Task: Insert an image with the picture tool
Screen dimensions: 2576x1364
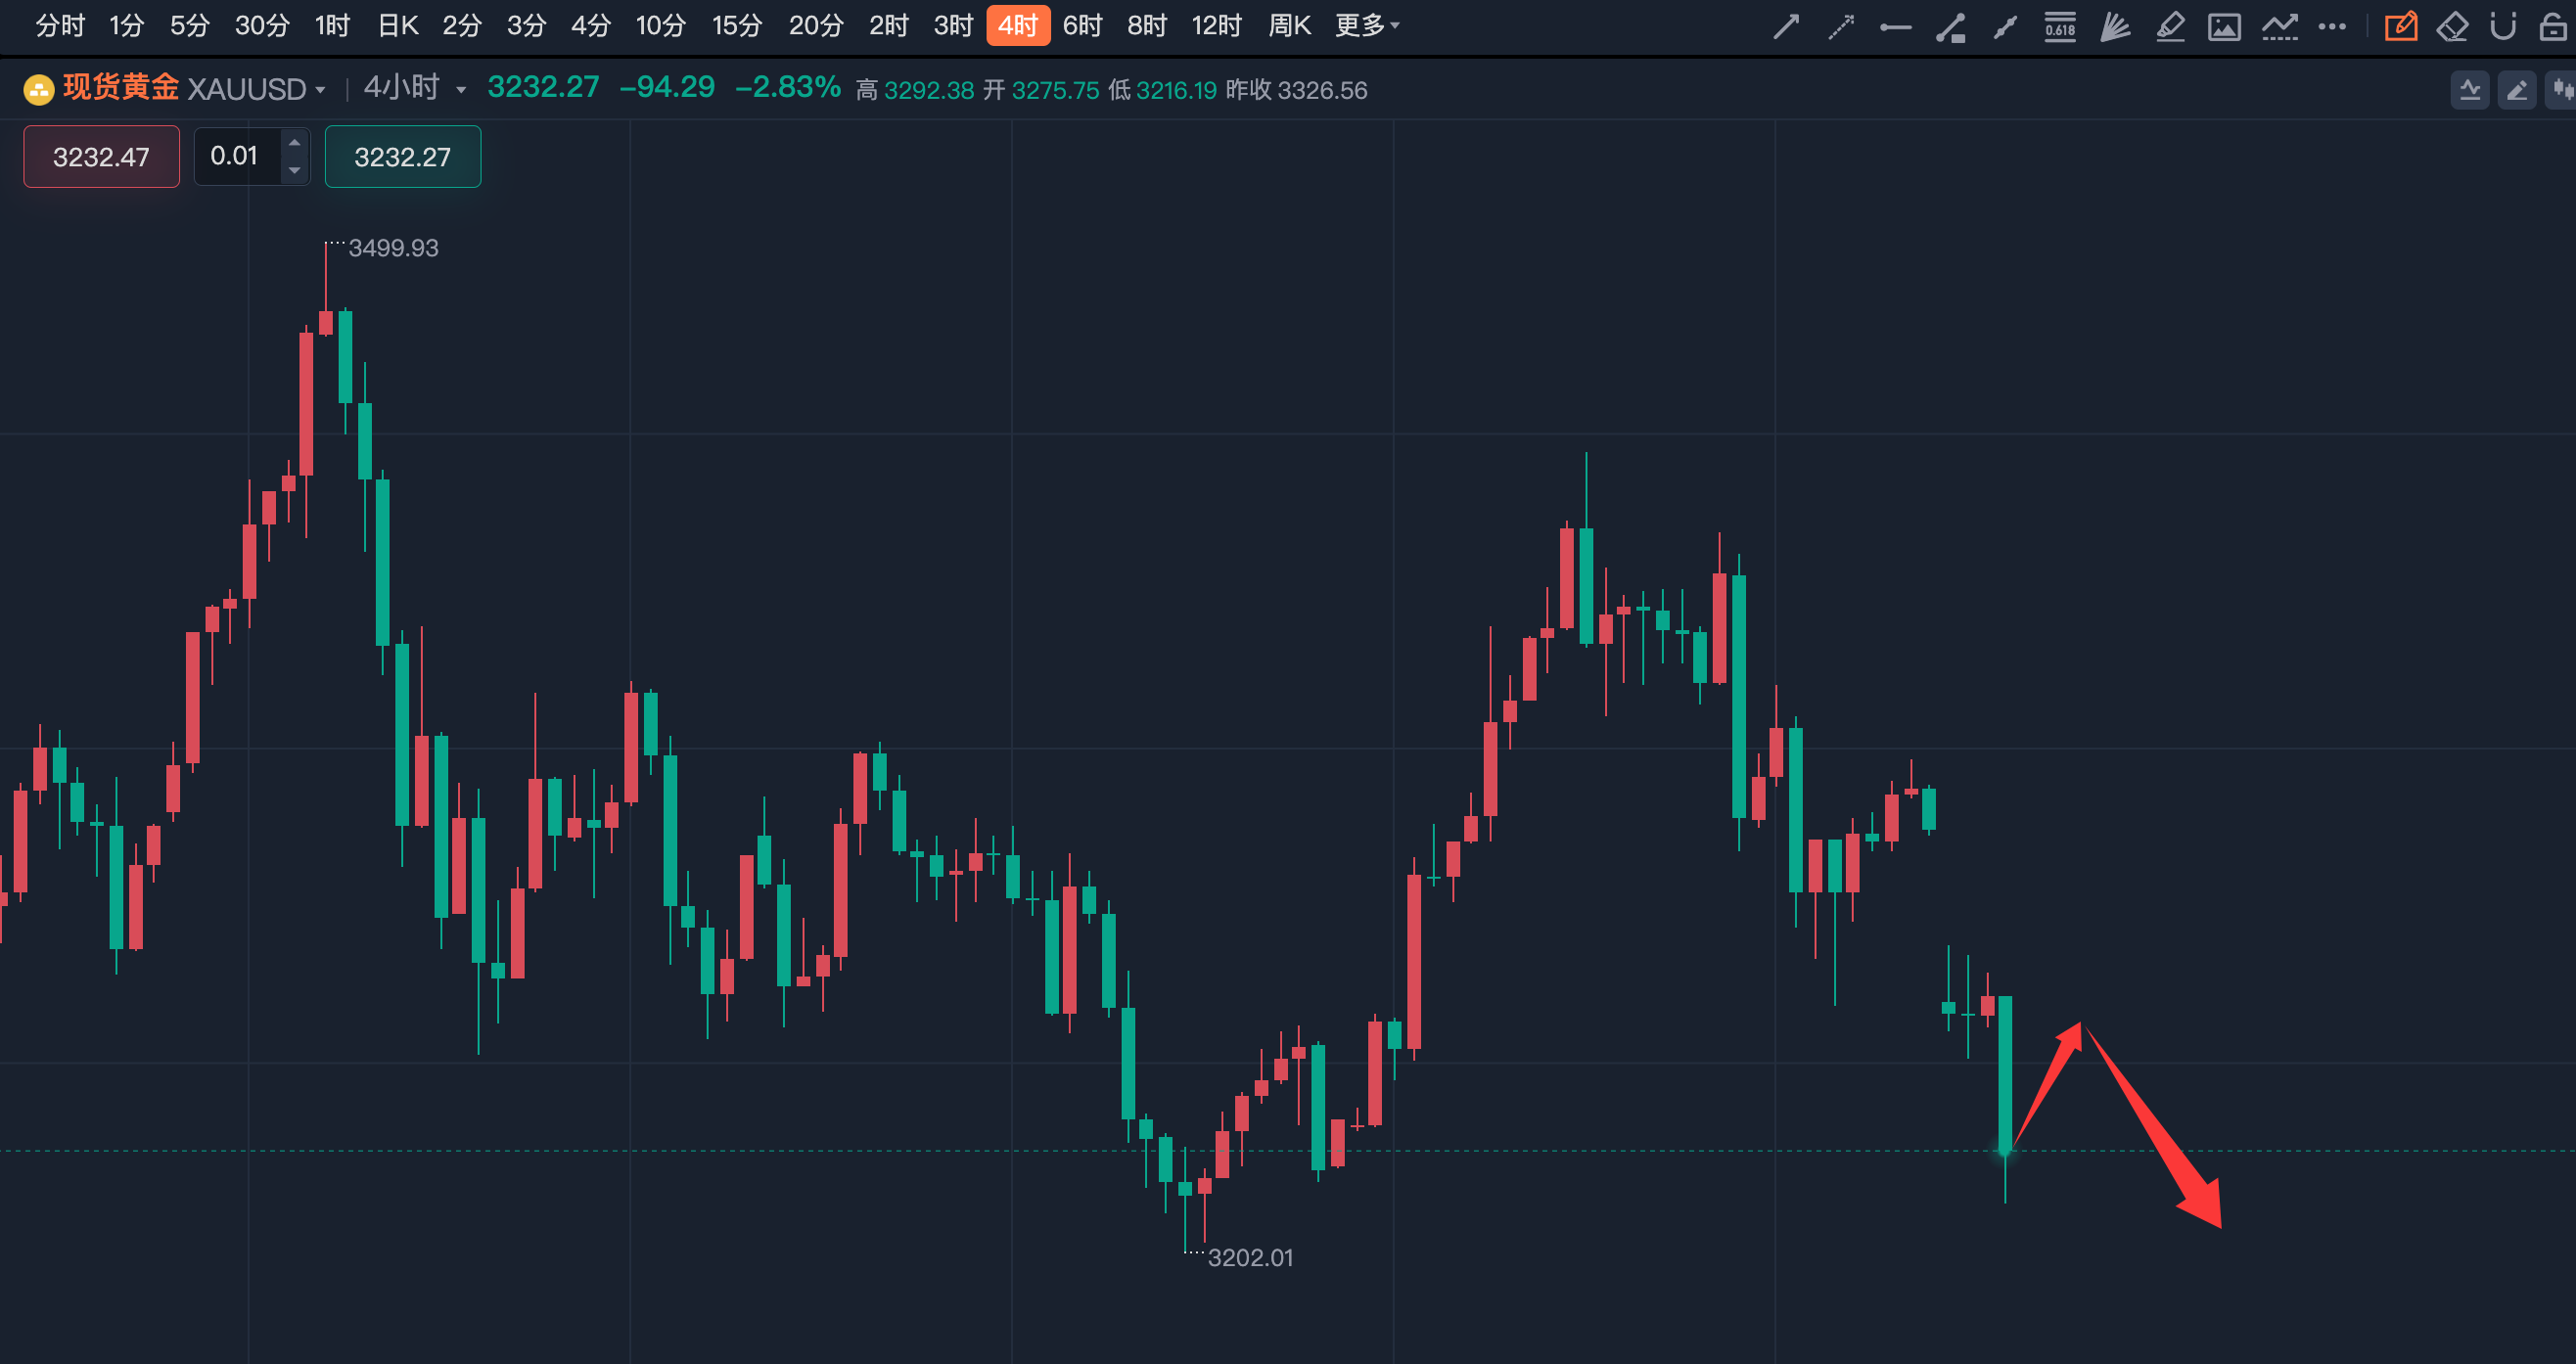Action: click(2224, 27)
